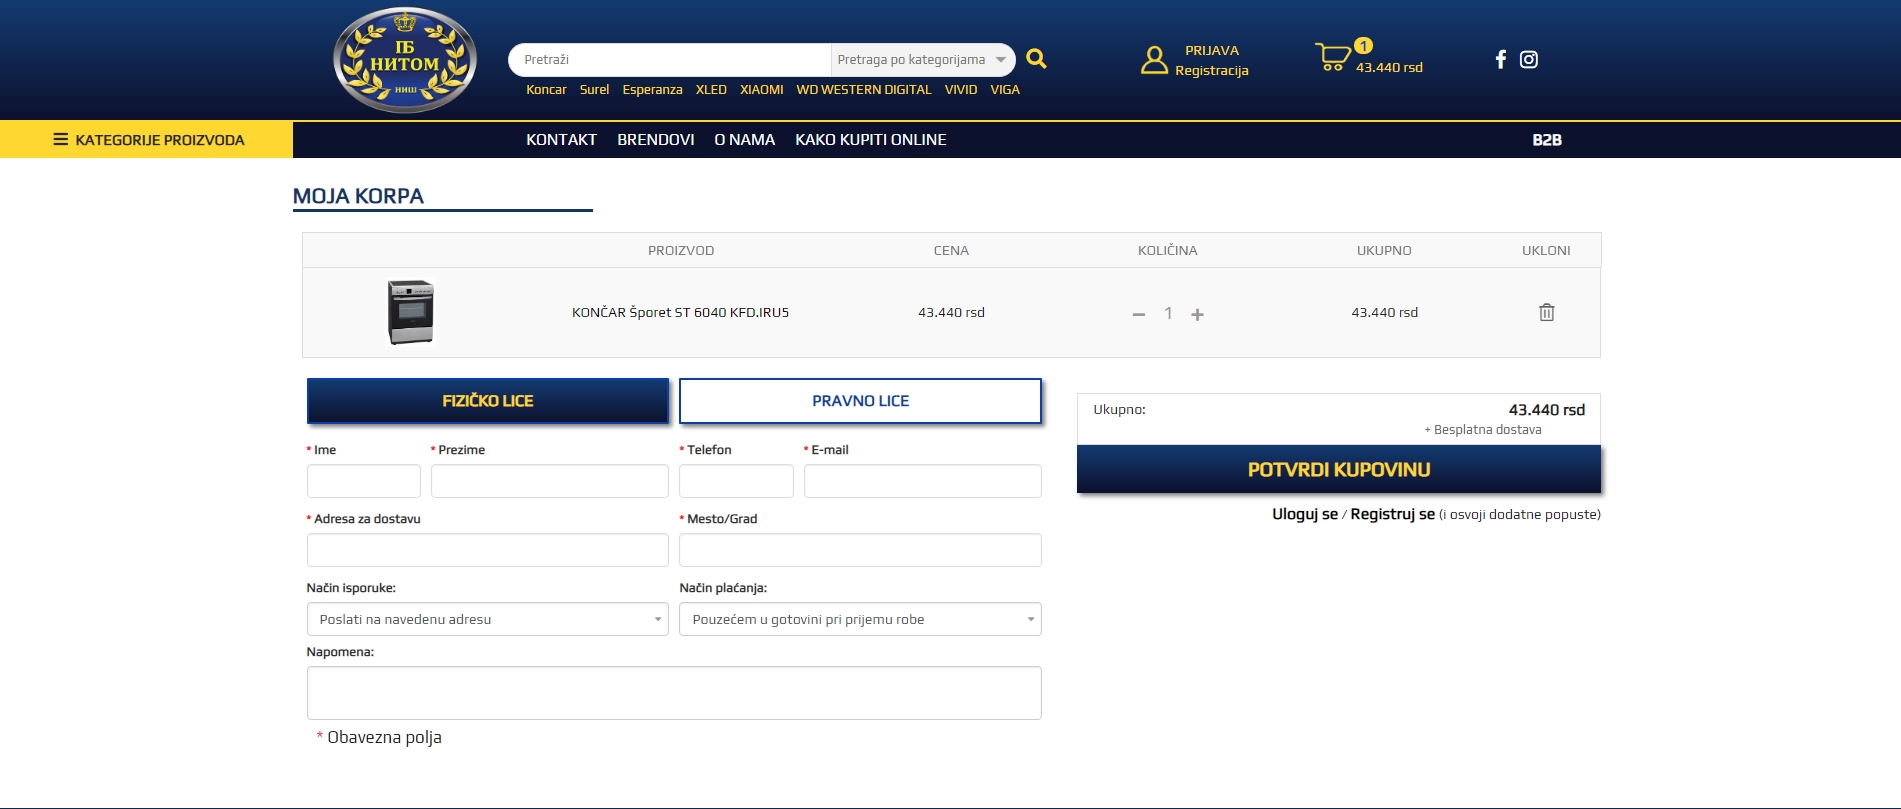Click the Prezime input field
This screenshot has height=809, width=1901.
pos(550,481)
